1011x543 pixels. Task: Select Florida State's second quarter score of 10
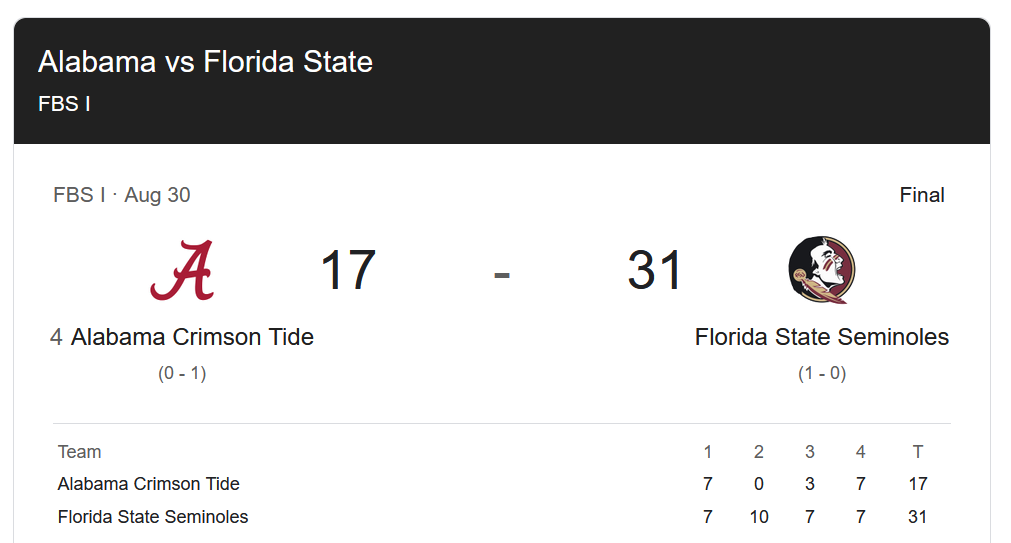758,517
